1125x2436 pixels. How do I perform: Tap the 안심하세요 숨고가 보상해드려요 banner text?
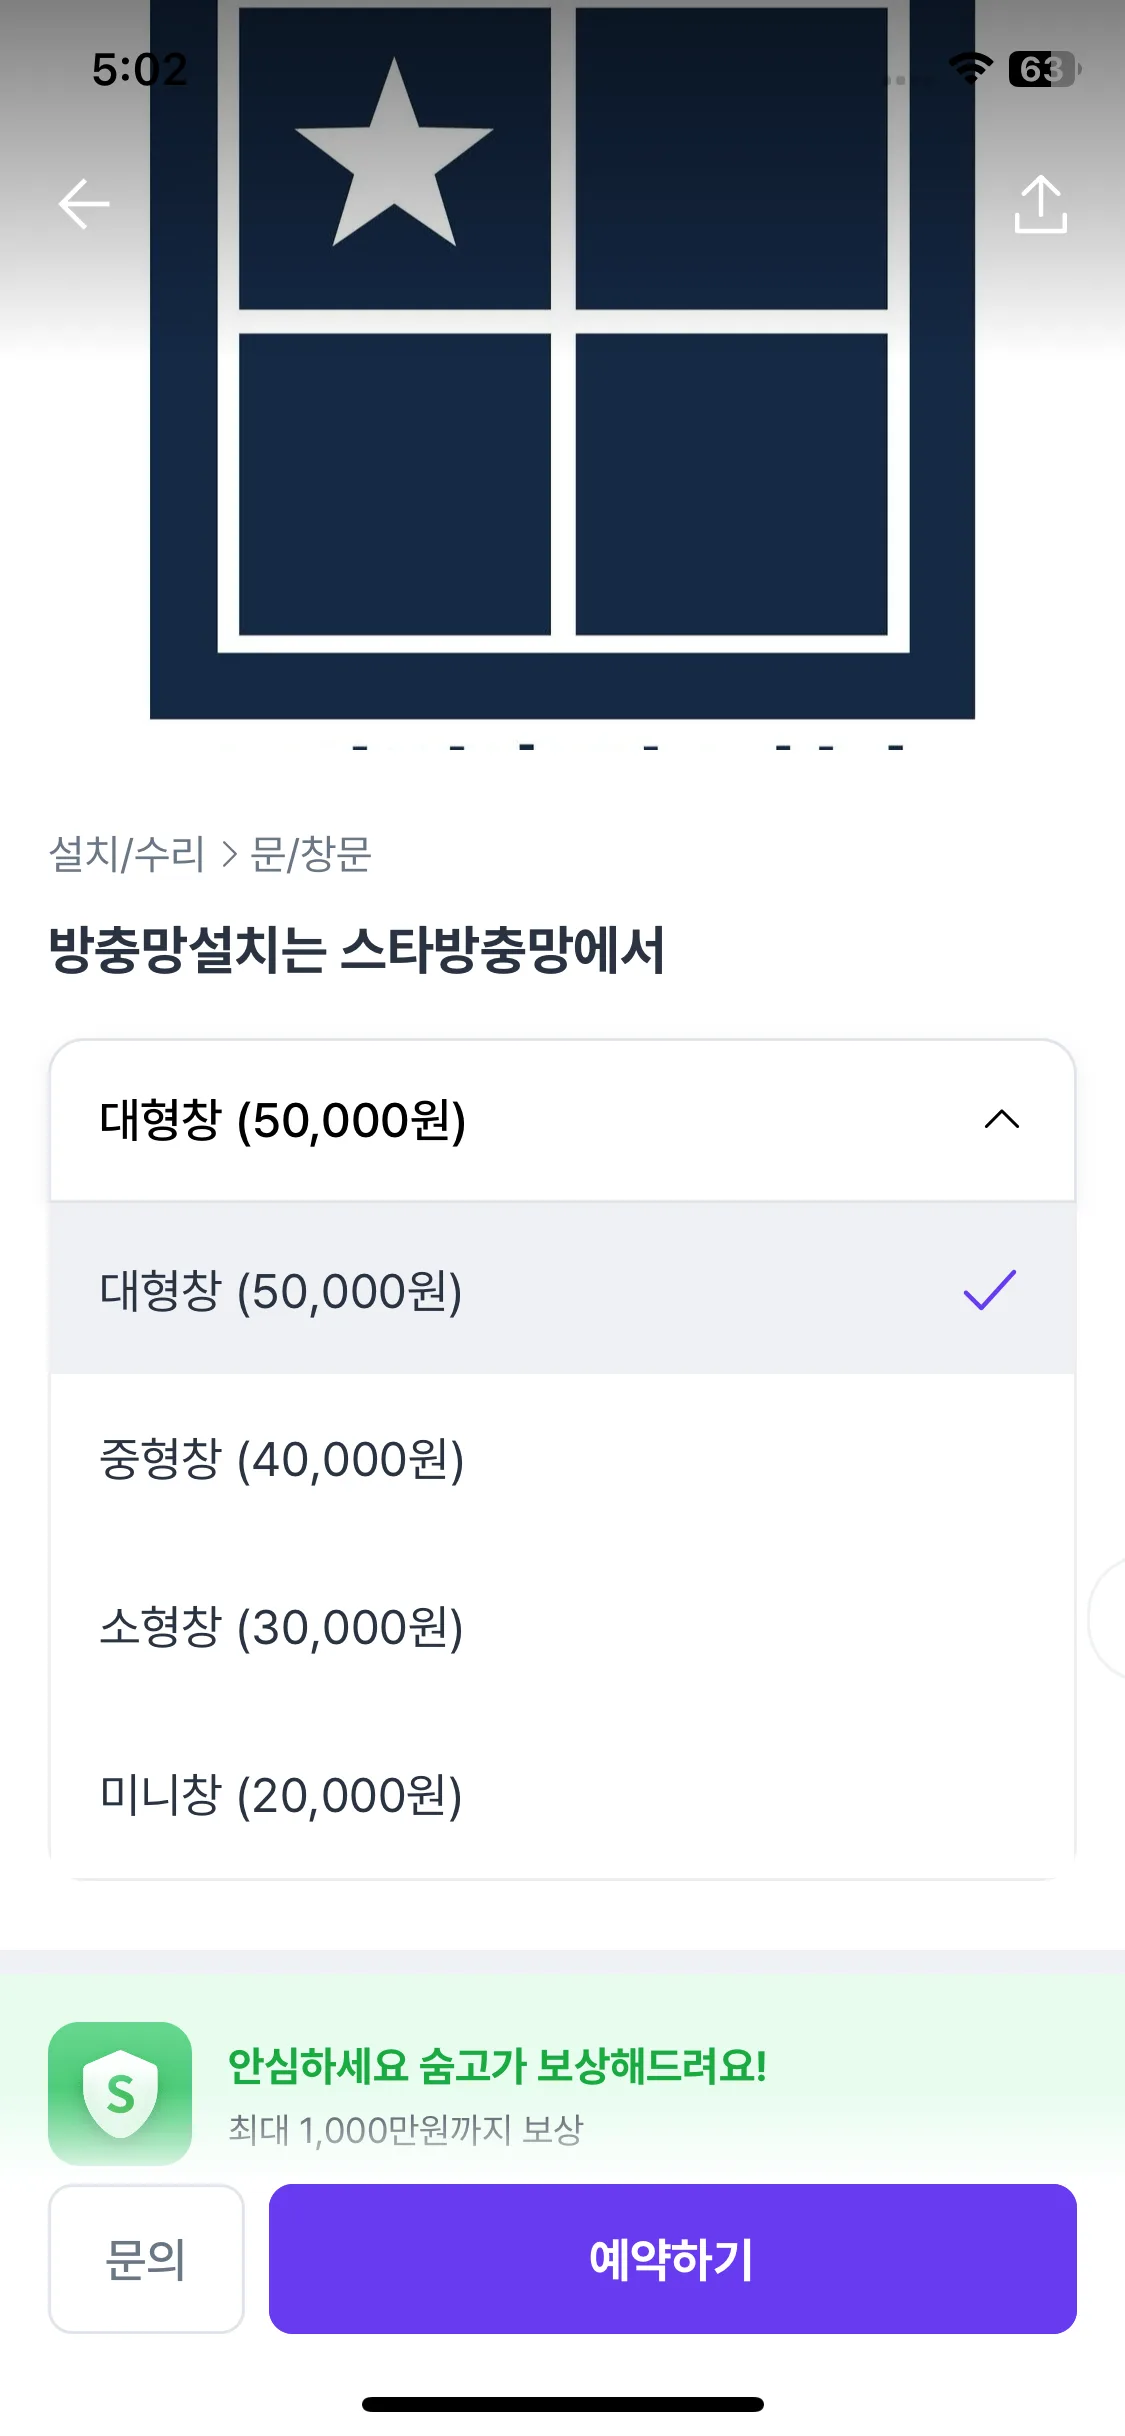(x=497, y=2066)
